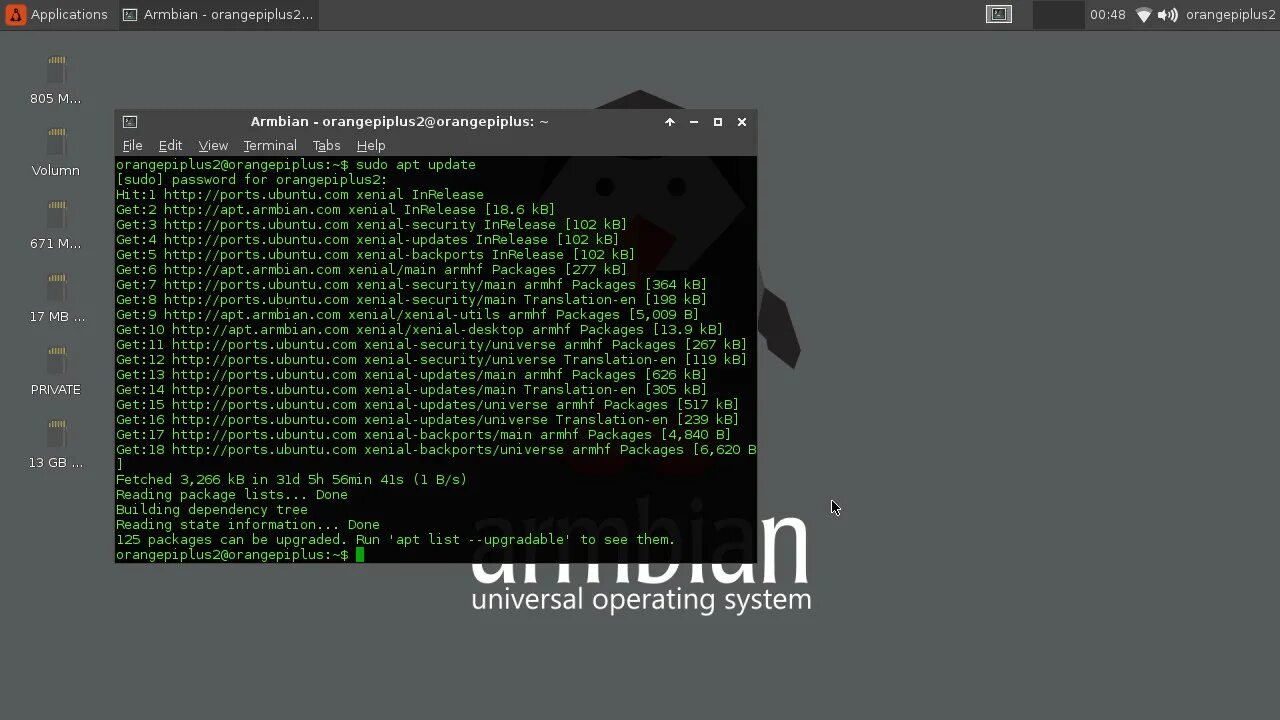The width and height of the screenshot is (1280, 720).
Task: Open the Applications menu
Action: (57, 14)
